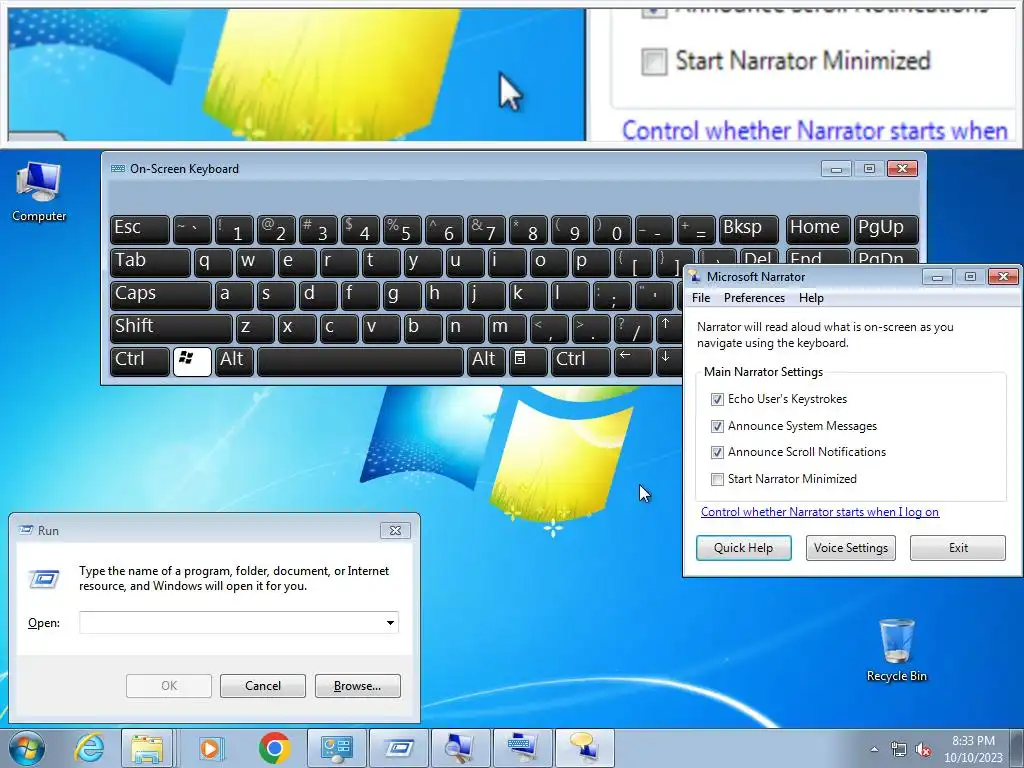Click the m key on keyboard

pyautogui.click(x=507, y=328)
